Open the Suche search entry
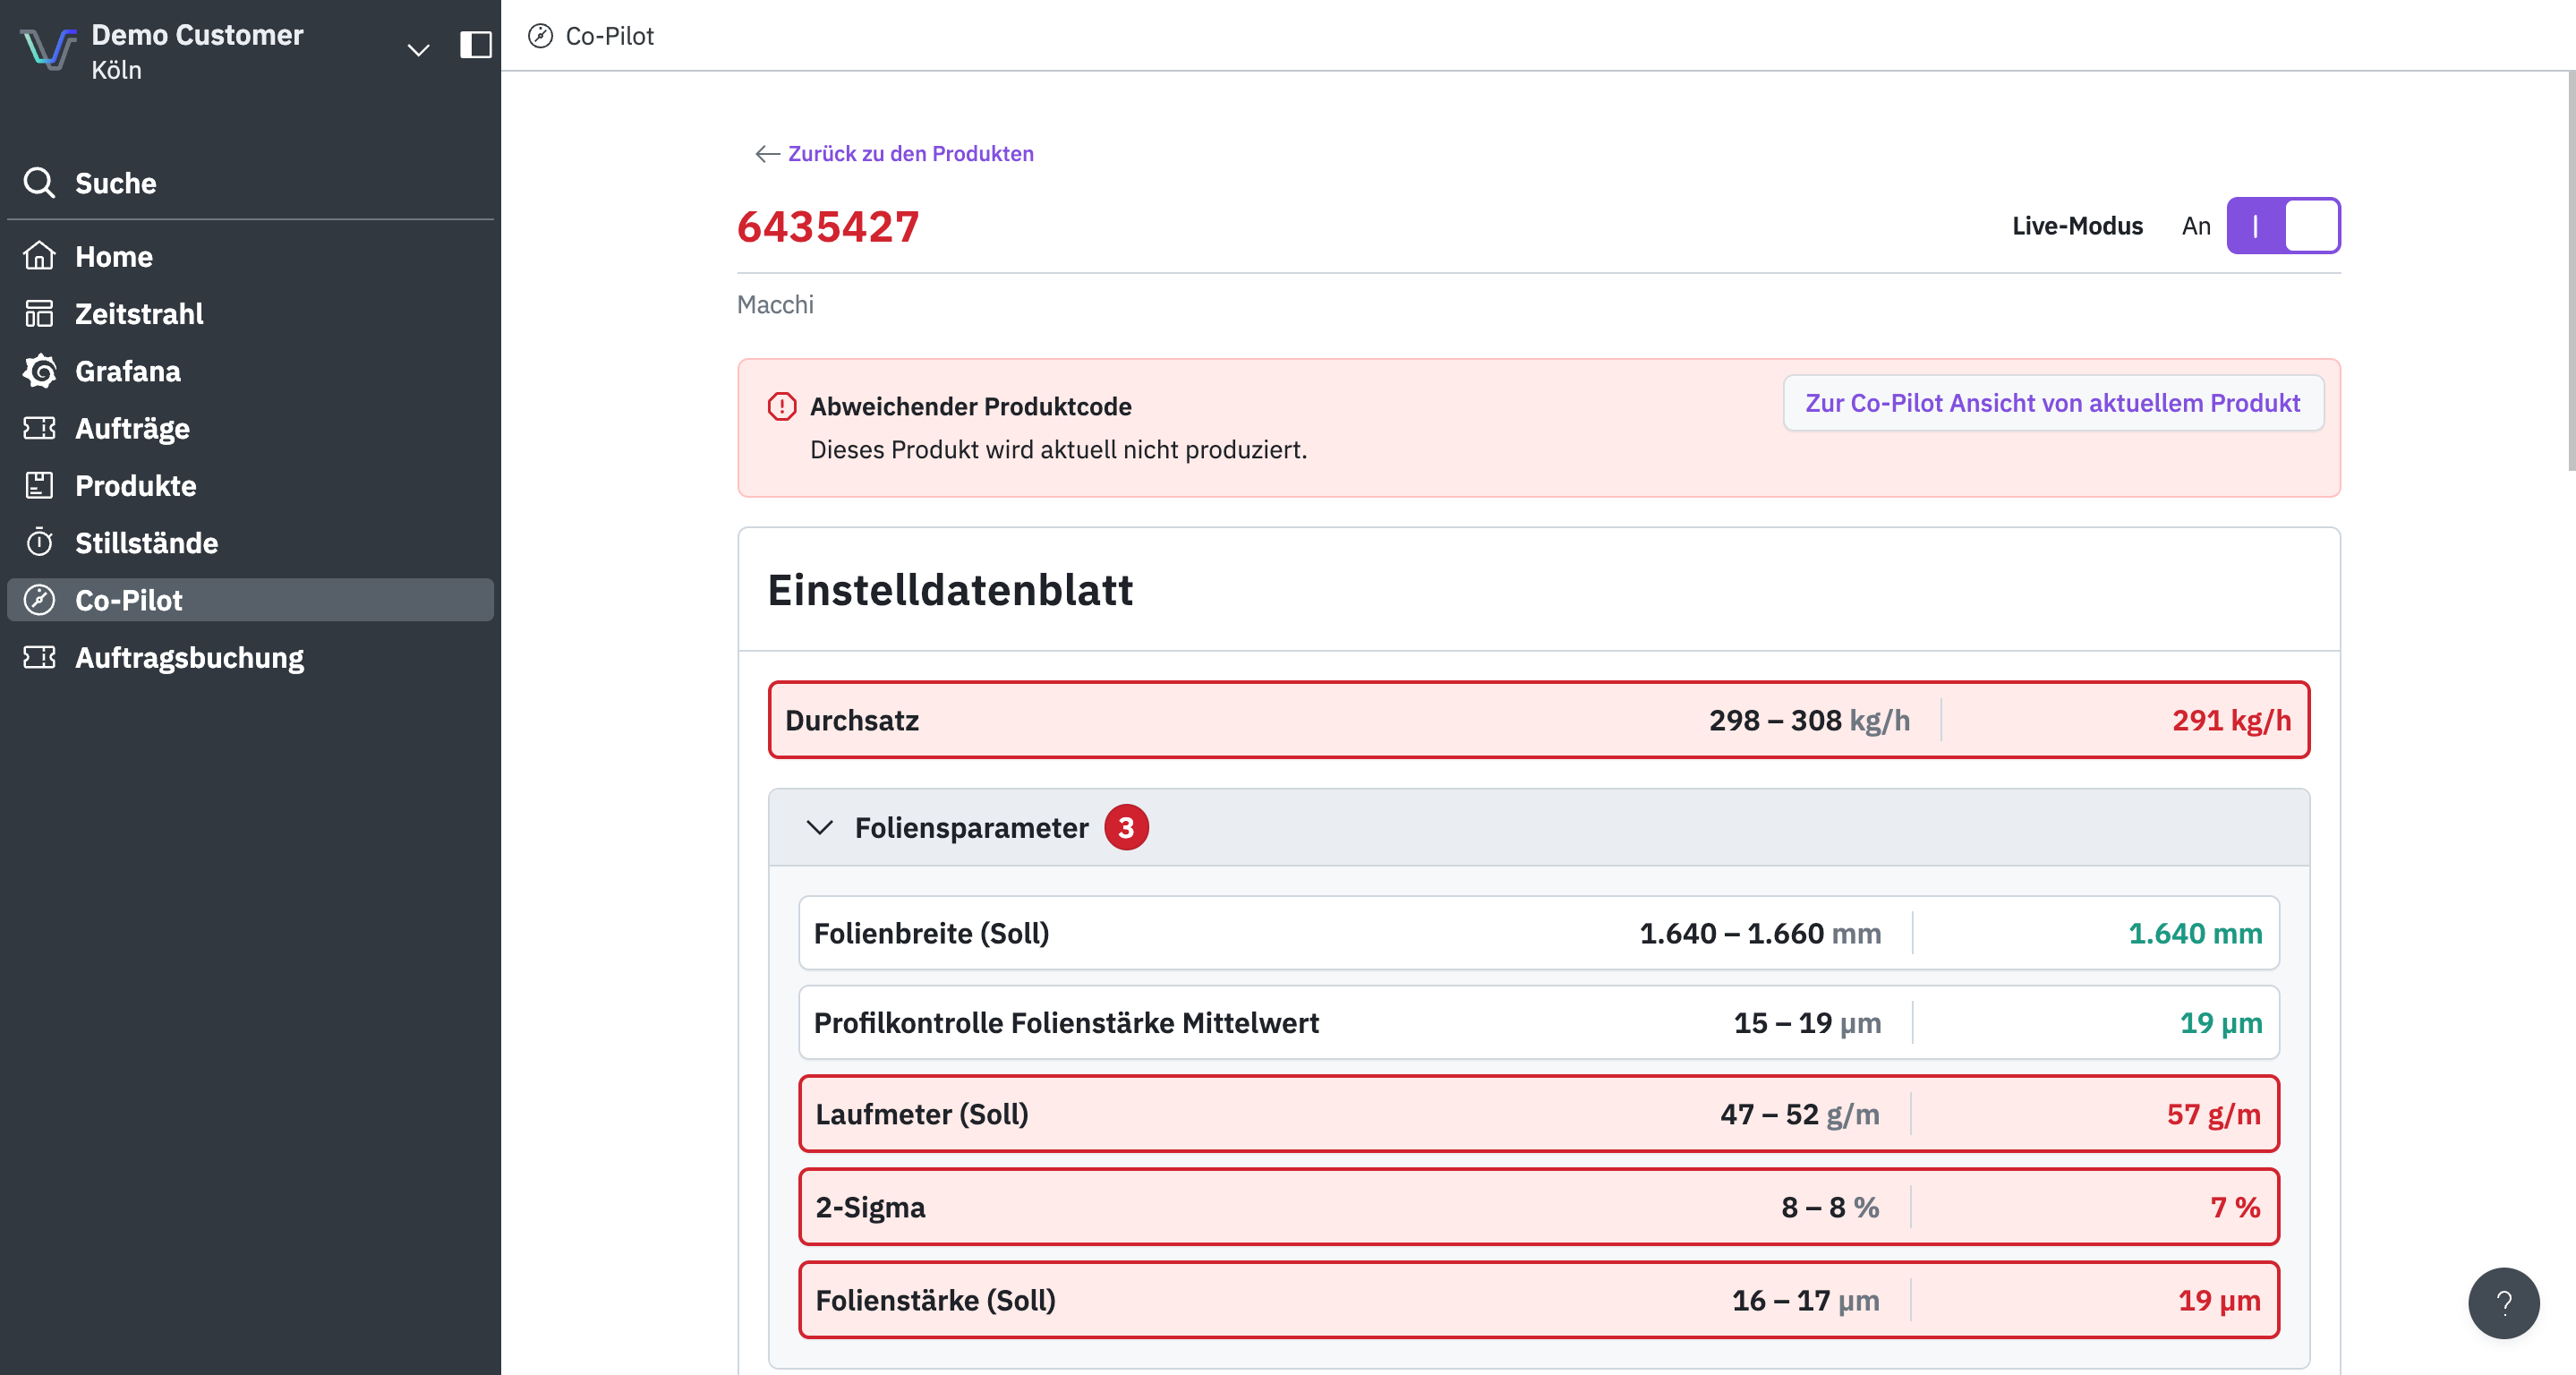Screen dimensions: 2576x1375 coord(250,183)
